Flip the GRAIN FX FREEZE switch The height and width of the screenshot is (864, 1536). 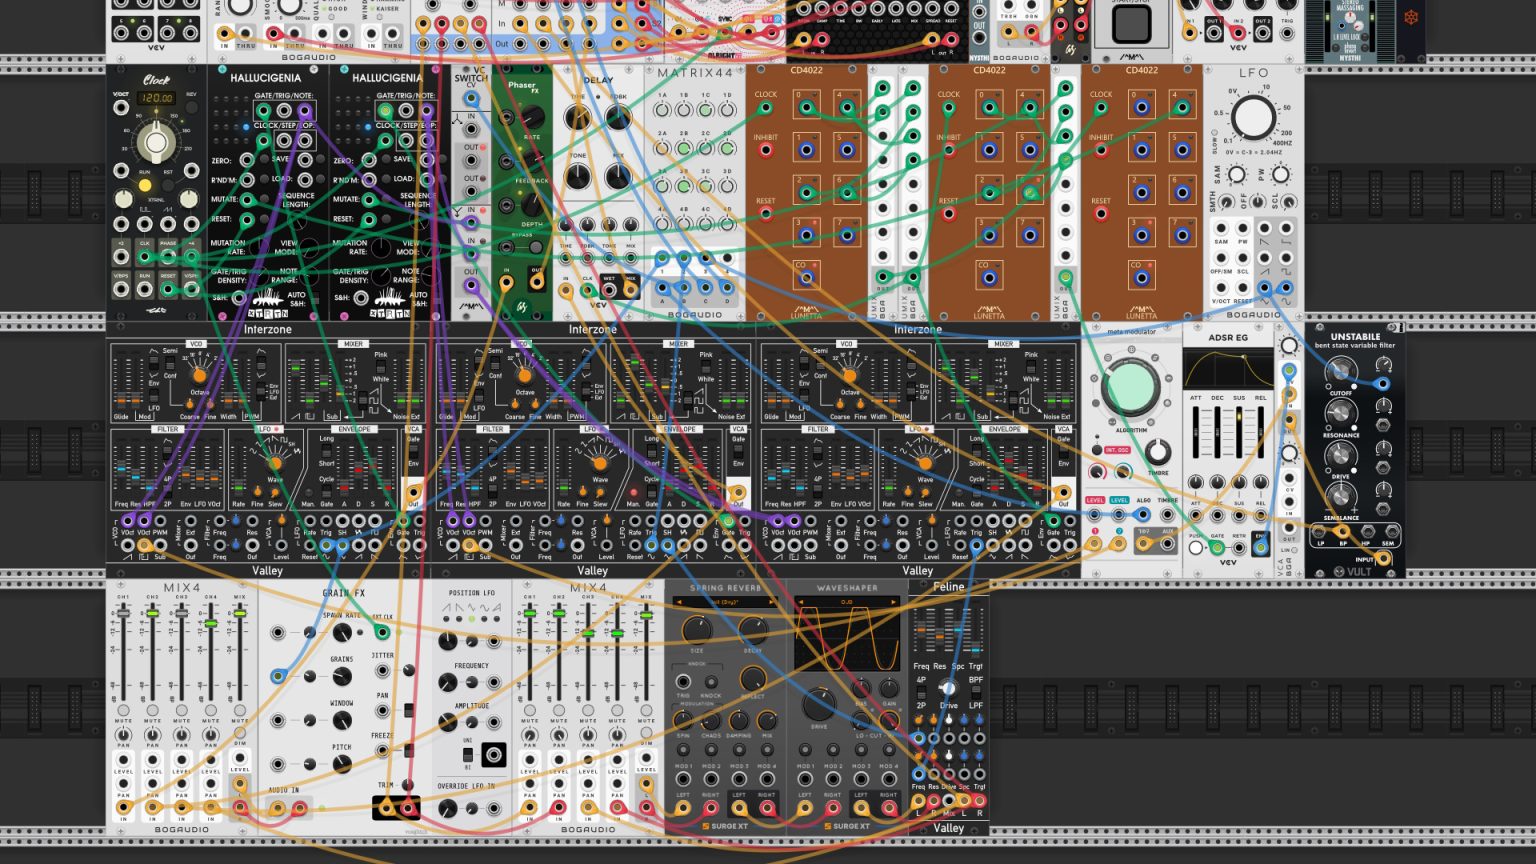coord(409,751)
